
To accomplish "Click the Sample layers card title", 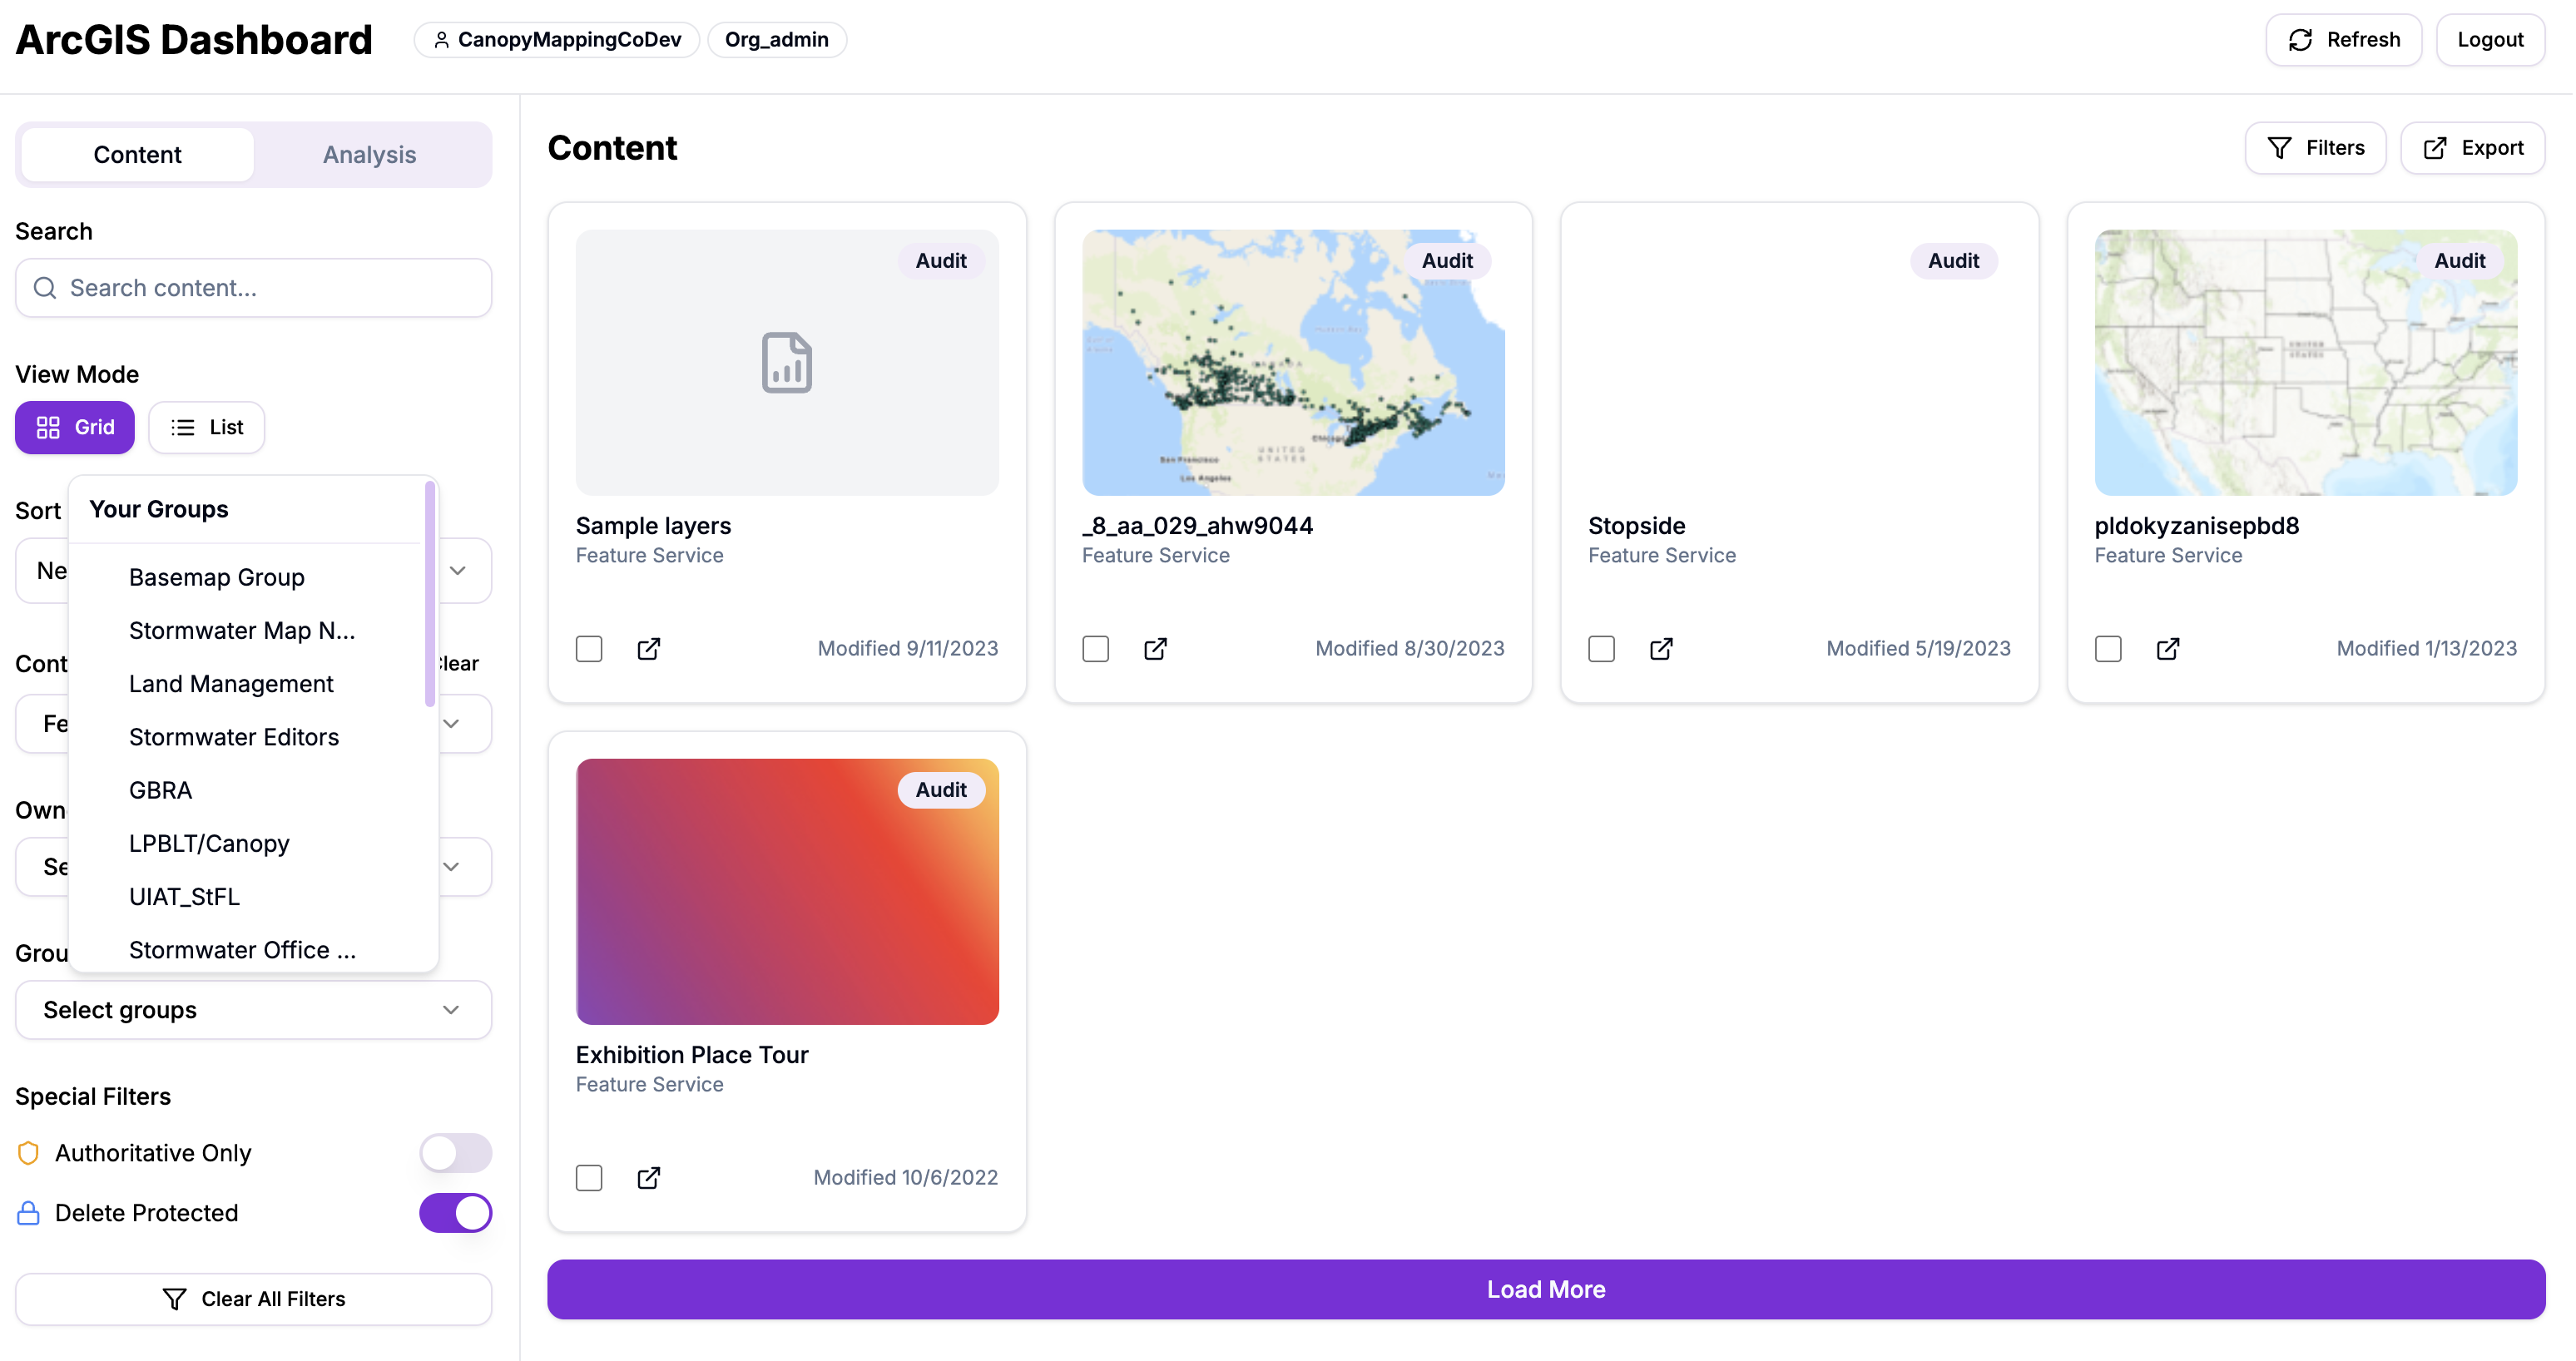I will pos(653,526).
